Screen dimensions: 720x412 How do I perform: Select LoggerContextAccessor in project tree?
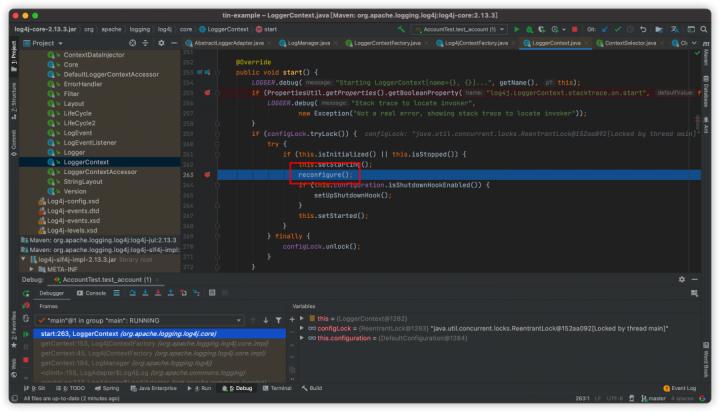click(x=100, y=172)
